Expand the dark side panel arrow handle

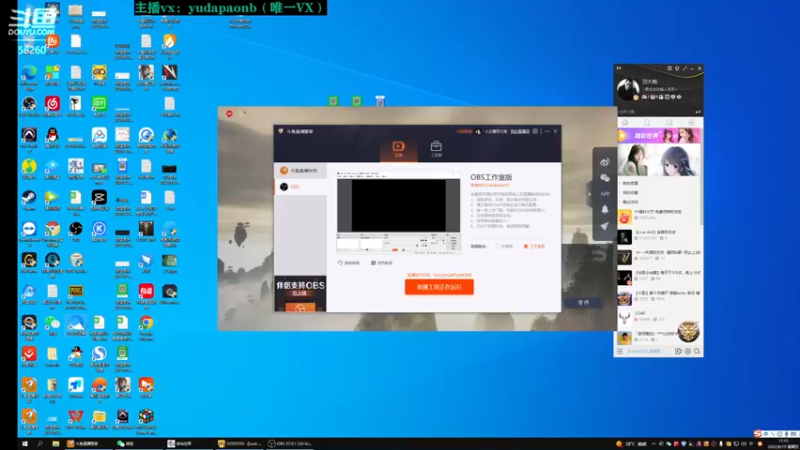590,194
